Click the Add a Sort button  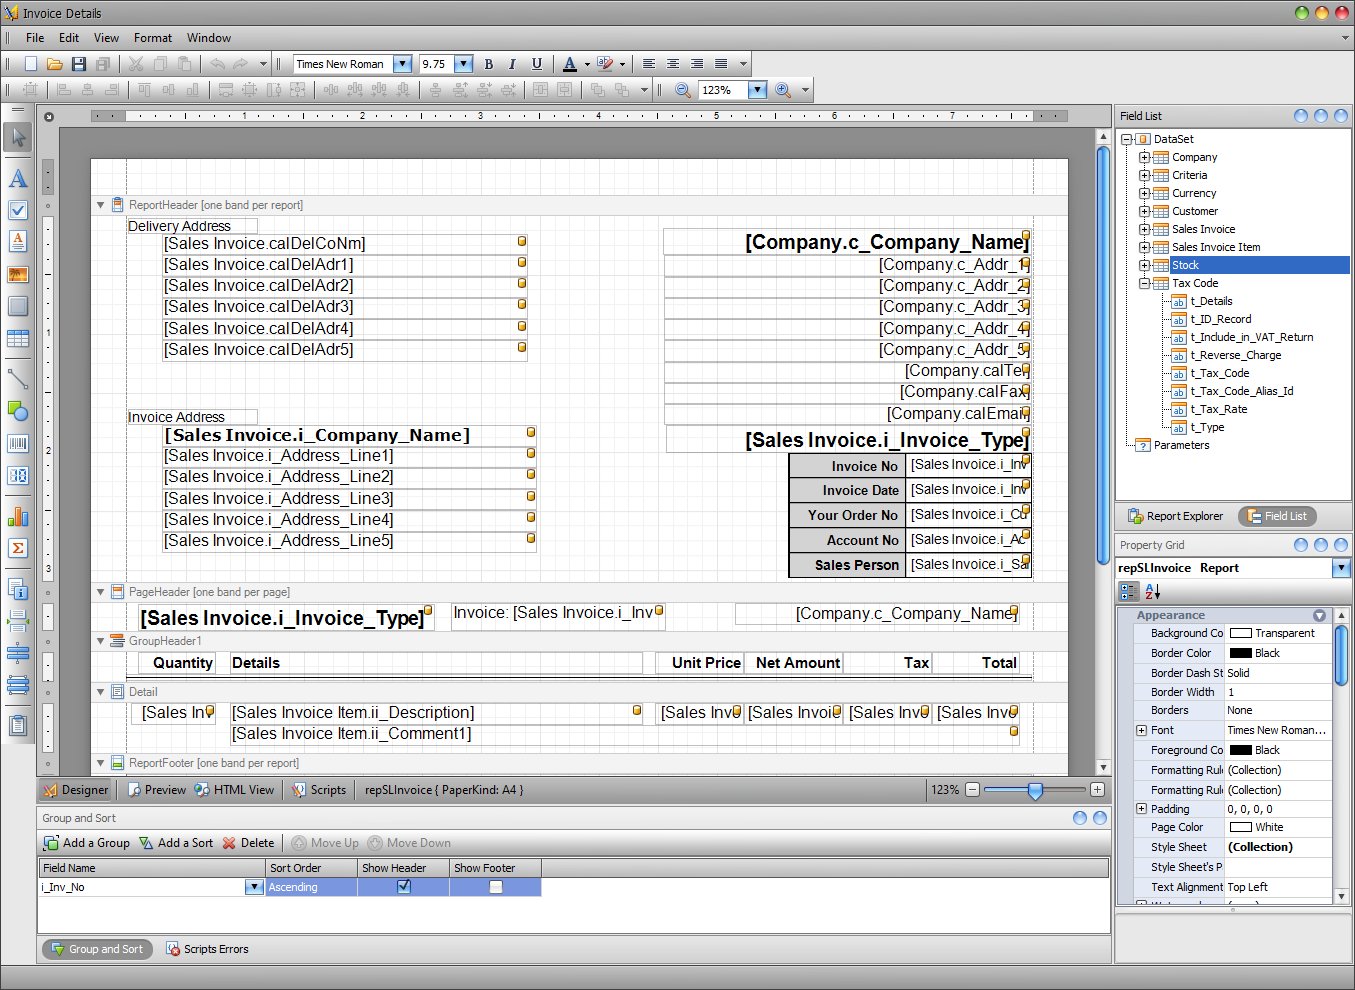(x=176, y=843)
